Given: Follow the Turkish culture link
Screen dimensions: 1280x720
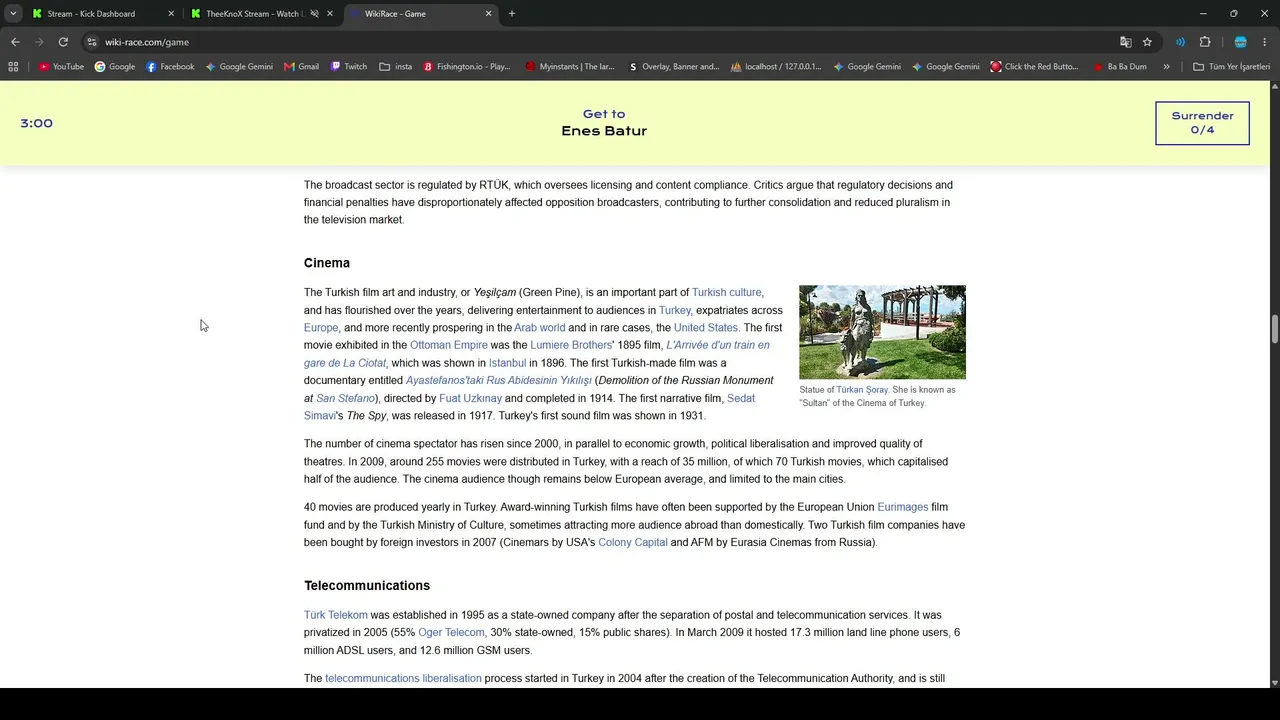Looking at the screenshot, I should [x=727, y=292].
